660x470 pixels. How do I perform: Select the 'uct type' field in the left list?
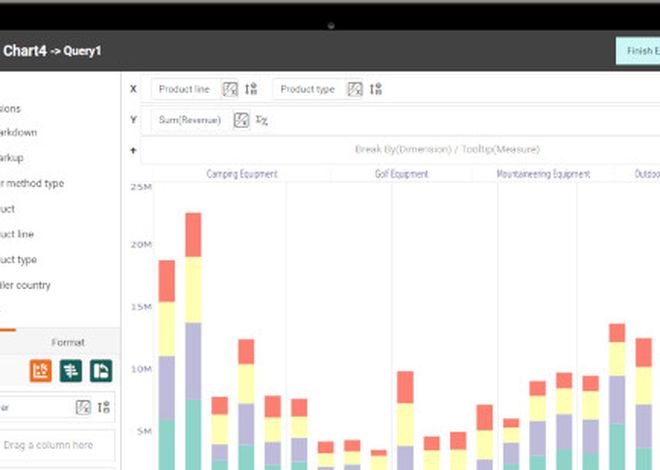coord(19,260)
